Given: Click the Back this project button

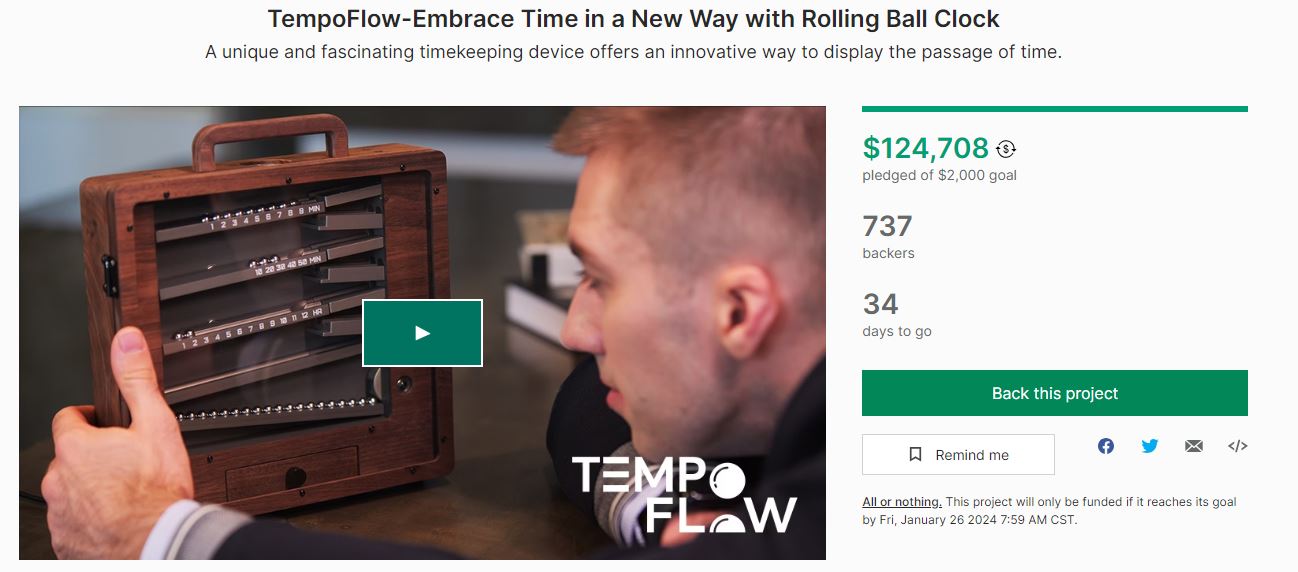Looking at the screenshot, I should 1055,393.
